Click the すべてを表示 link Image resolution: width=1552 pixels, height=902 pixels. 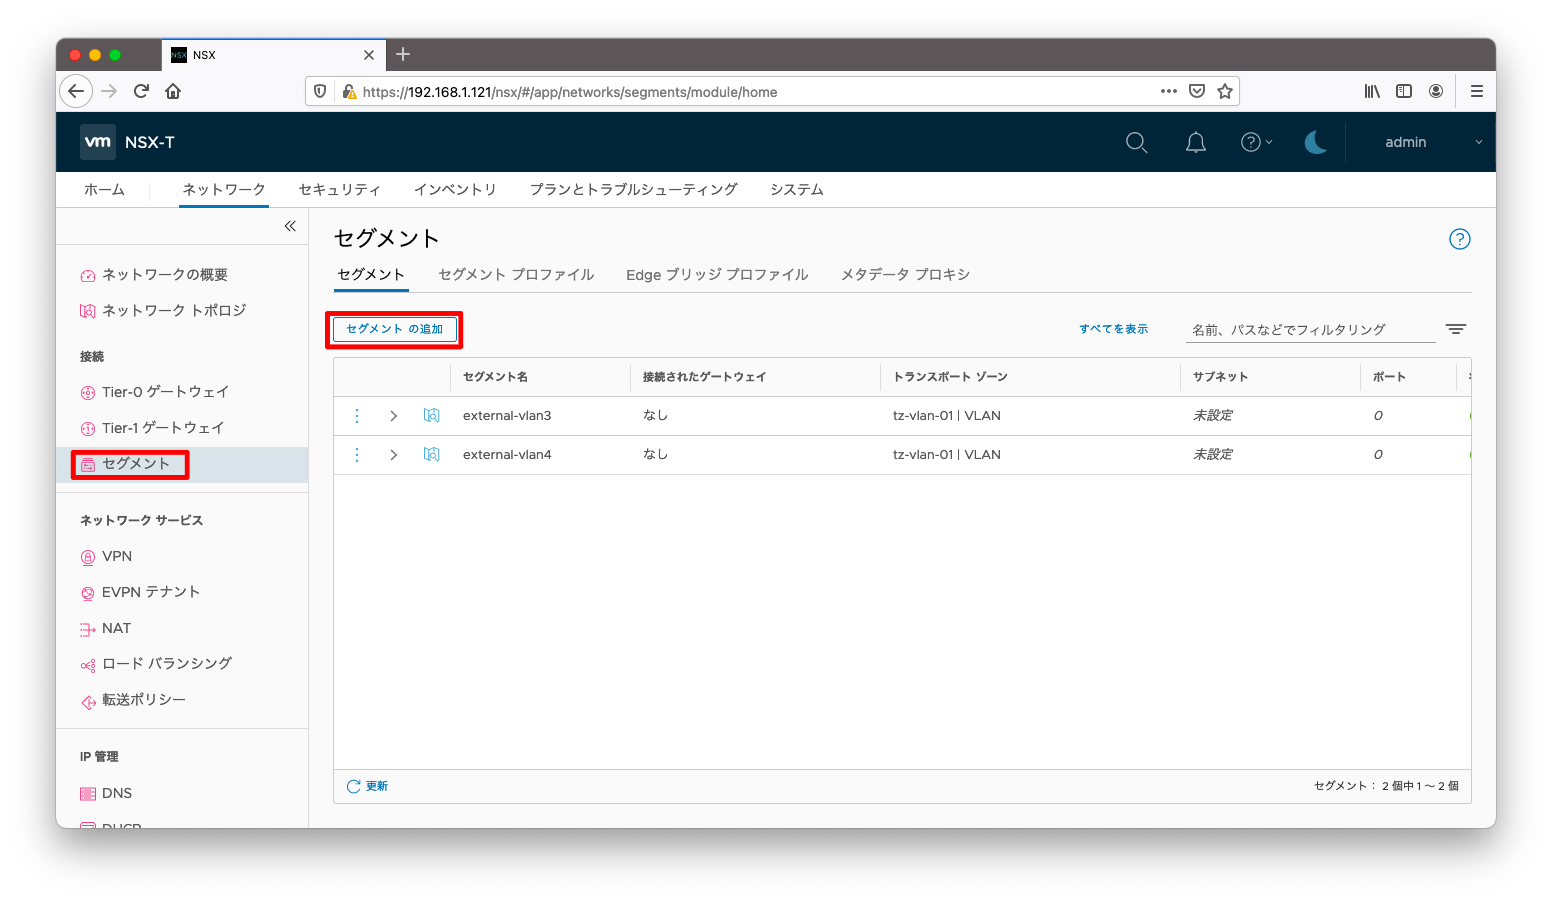tap(1113, 329)
